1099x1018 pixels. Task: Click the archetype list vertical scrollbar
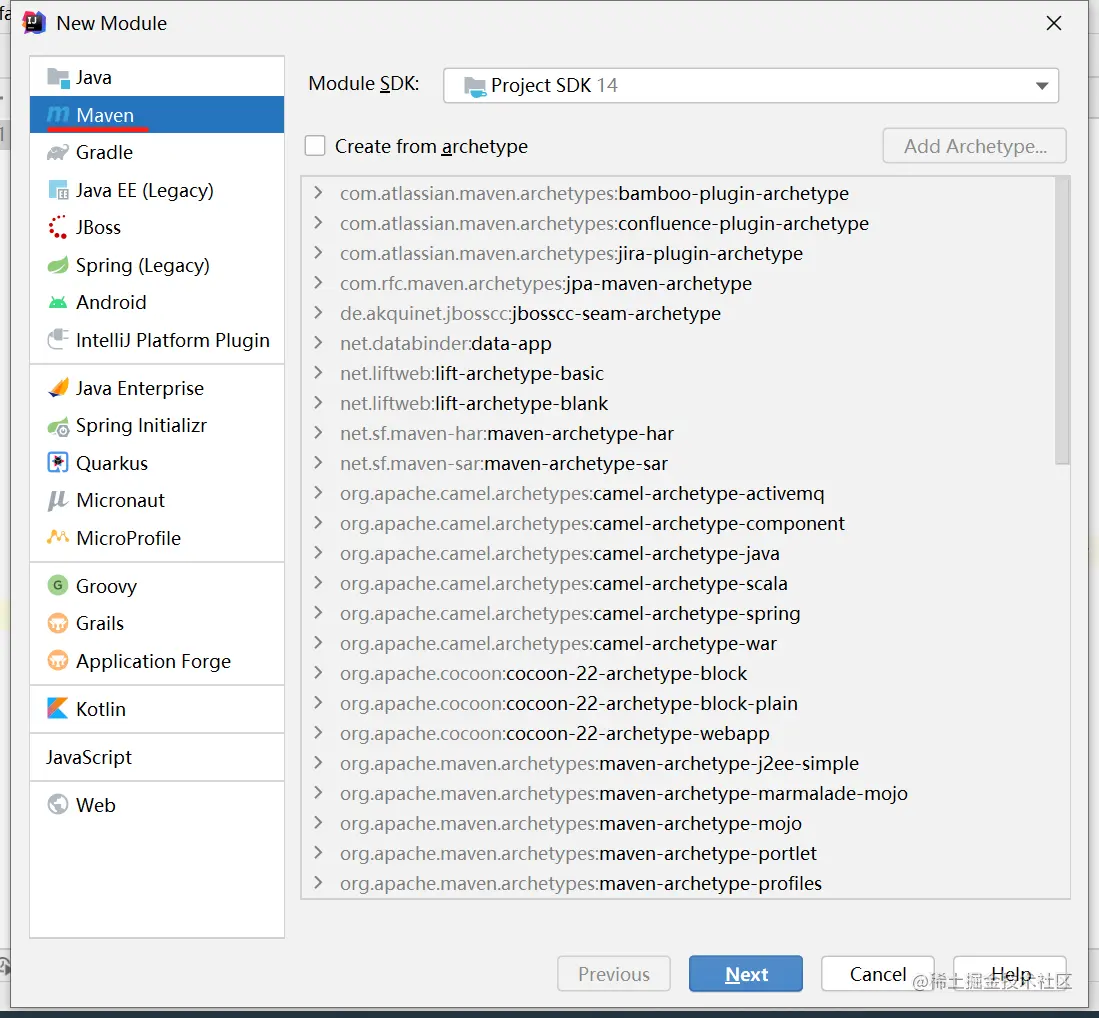point(1062,321)
